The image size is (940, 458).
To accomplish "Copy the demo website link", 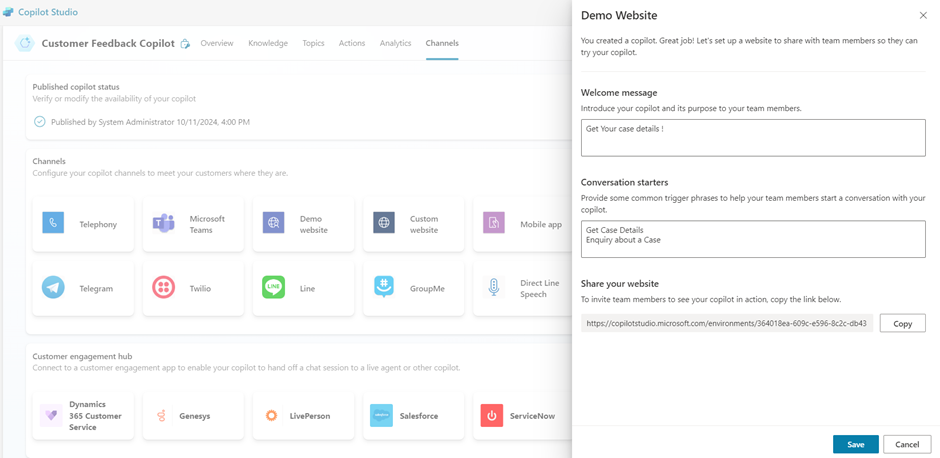I will point(902,323).
